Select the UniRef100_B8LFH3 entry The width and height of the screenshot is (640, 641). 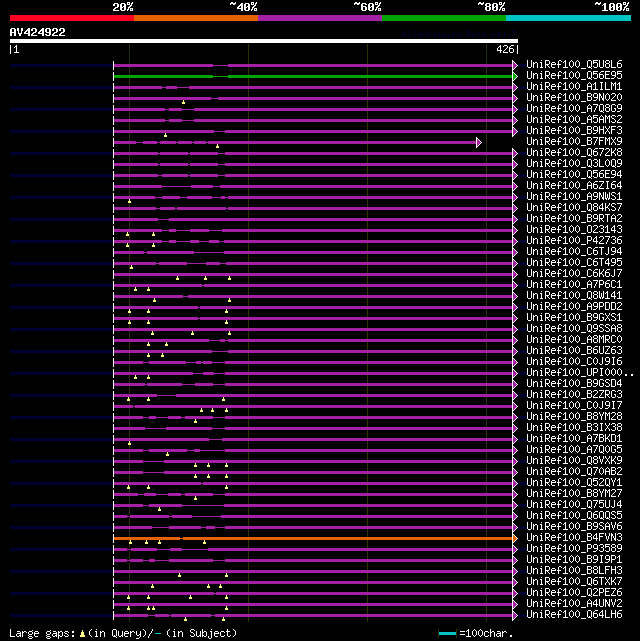(x=574, y=571)
